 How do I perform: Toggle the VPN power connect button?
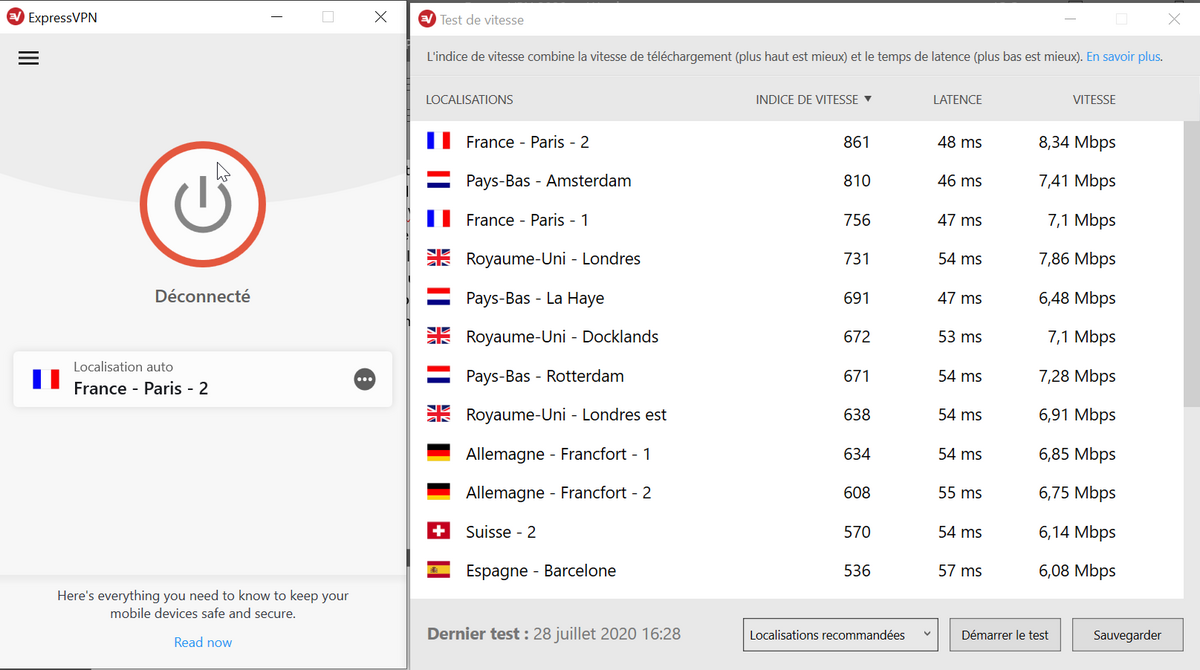[x=203, y=204]
